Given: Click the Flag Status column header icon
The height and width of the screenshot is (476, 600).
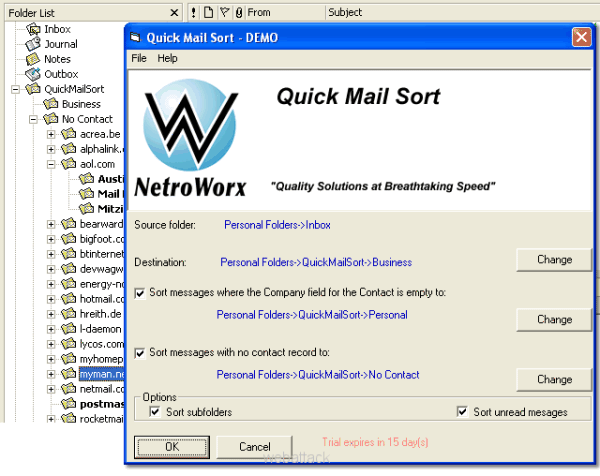Looking at the screenshot, I should click(x=224, y=13).
